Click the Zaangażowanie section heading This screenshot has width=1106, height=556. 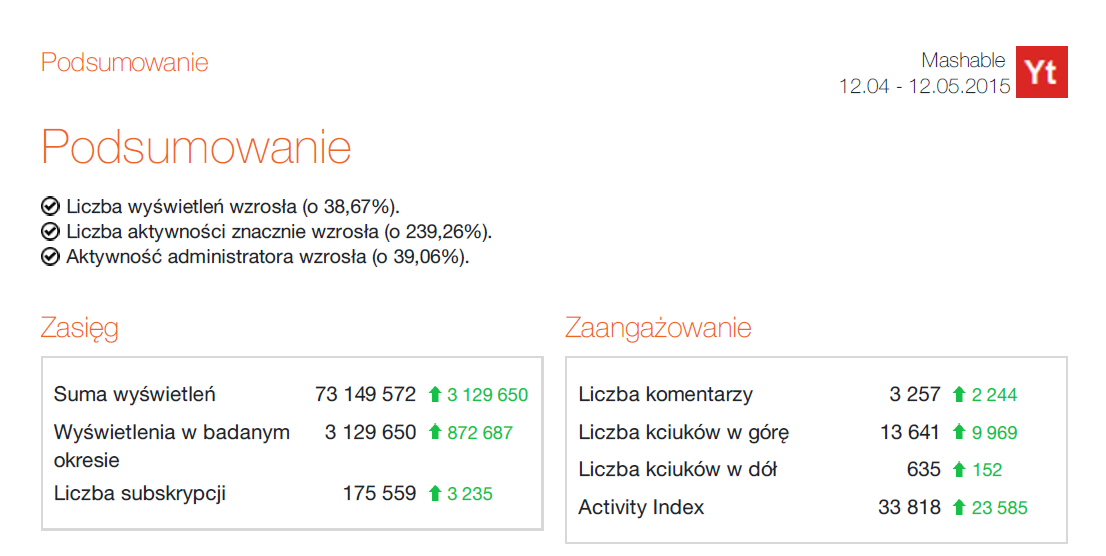(658, 327)
